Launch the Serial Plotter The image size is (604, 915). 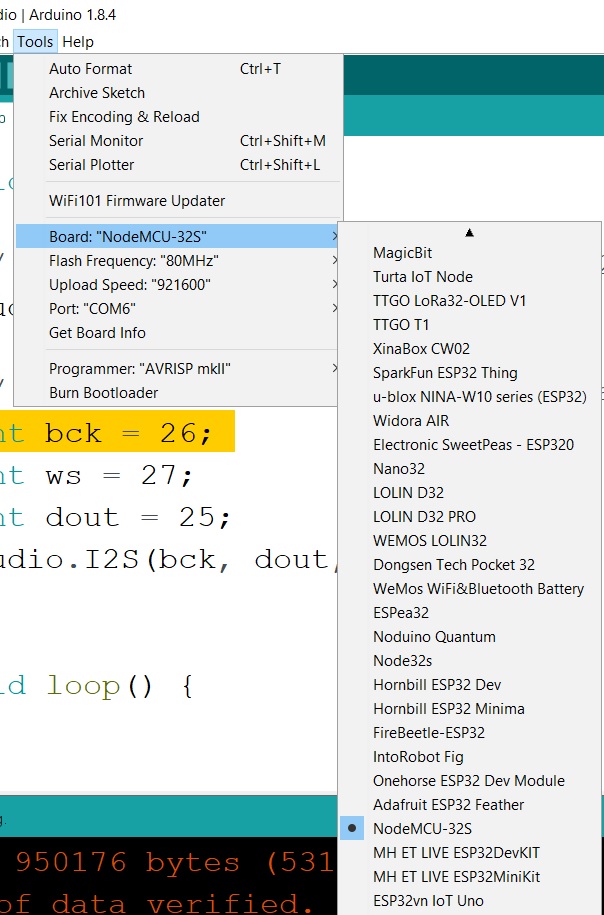[x=177, y=165]
